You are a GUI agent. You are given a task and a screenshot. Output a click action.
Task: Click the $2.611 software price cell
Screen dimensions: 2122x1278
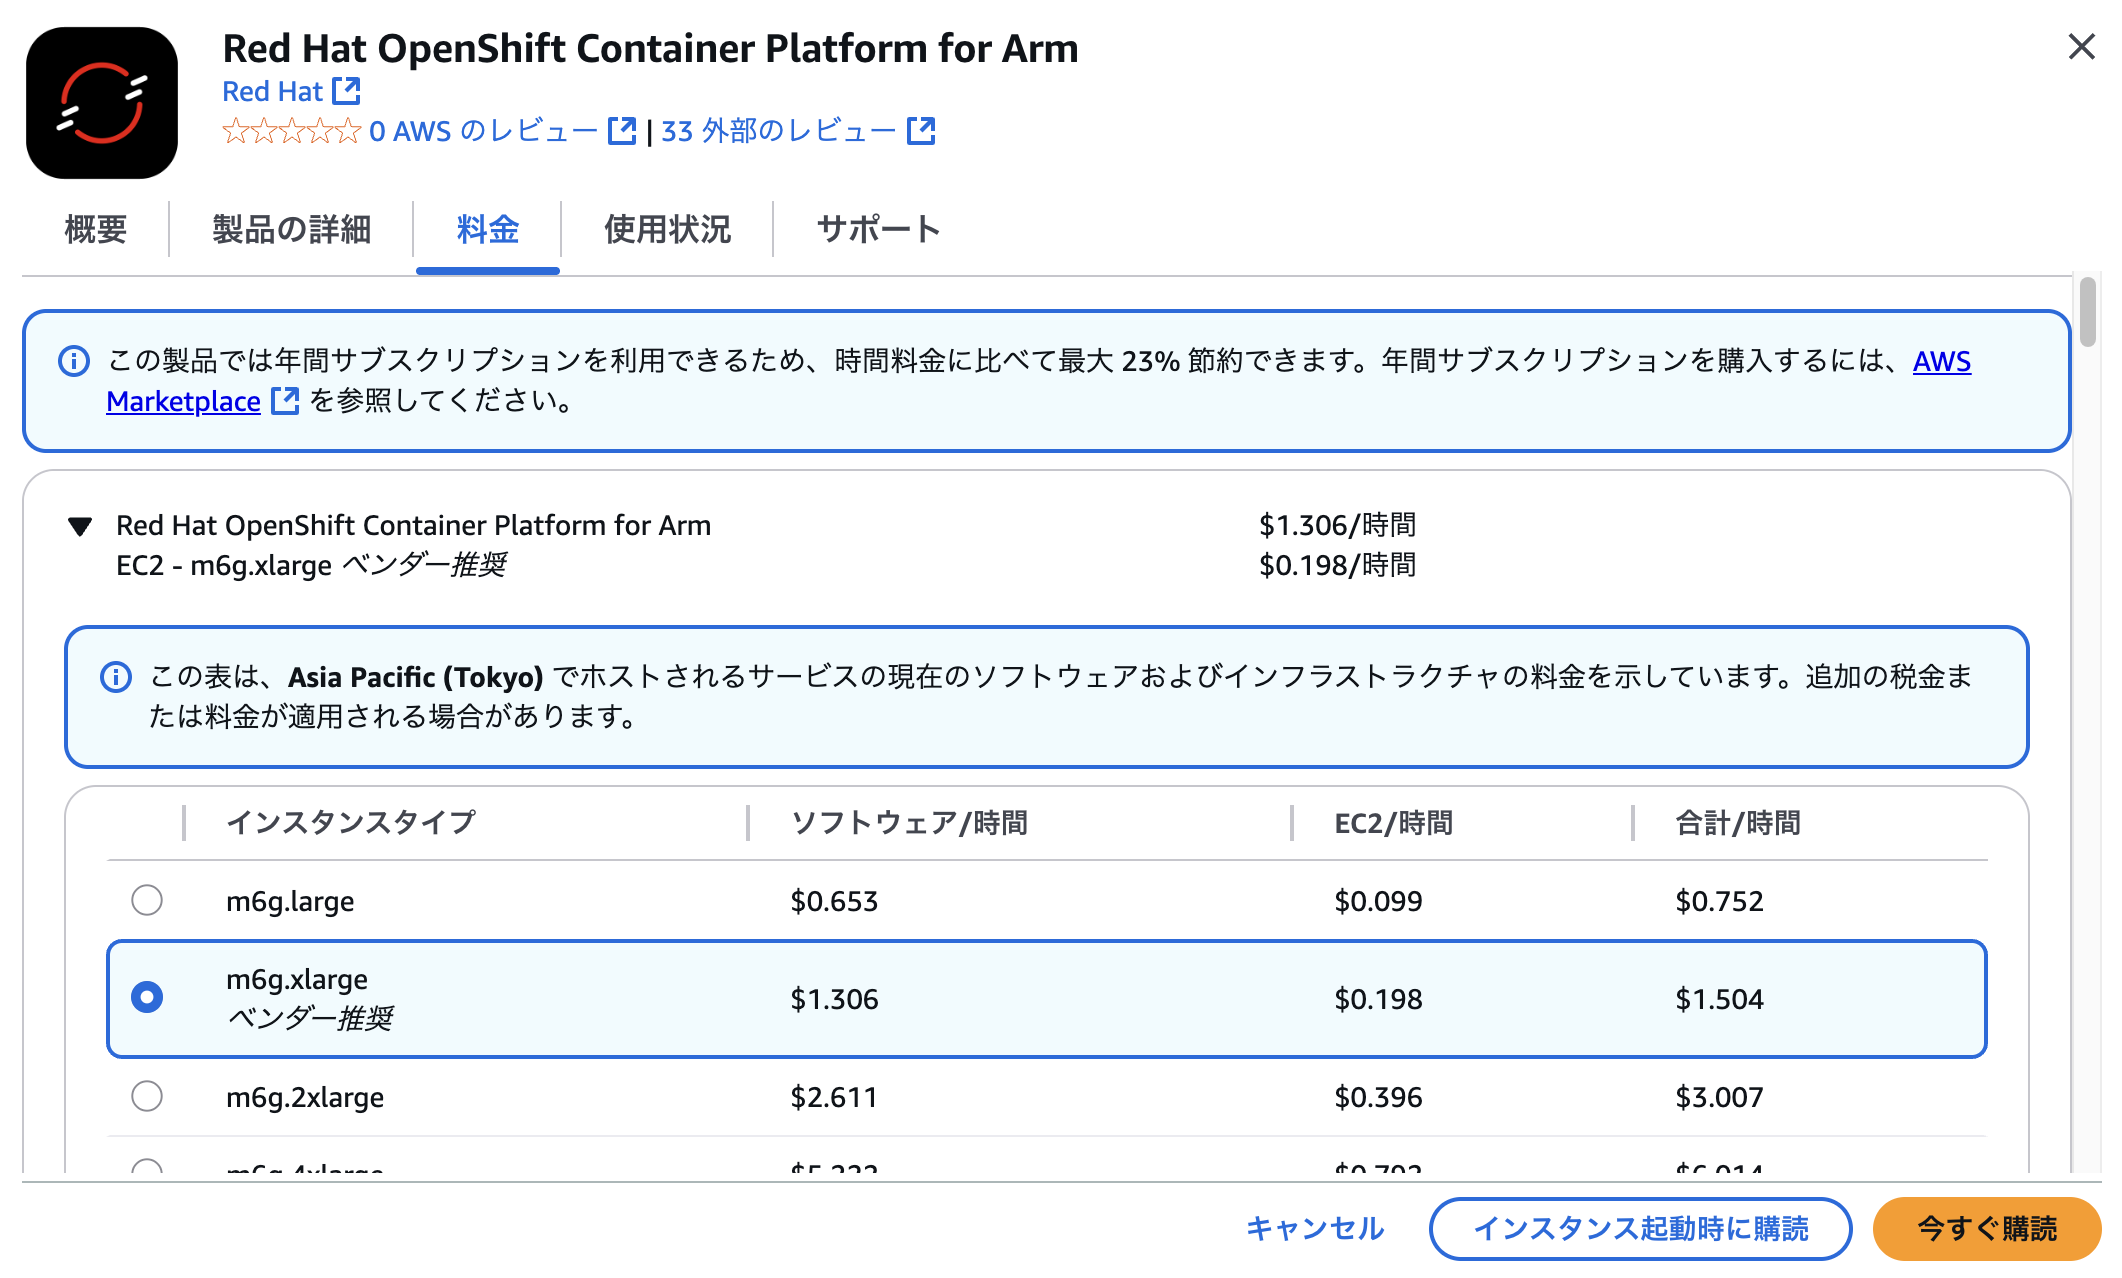coord(834,1097)
